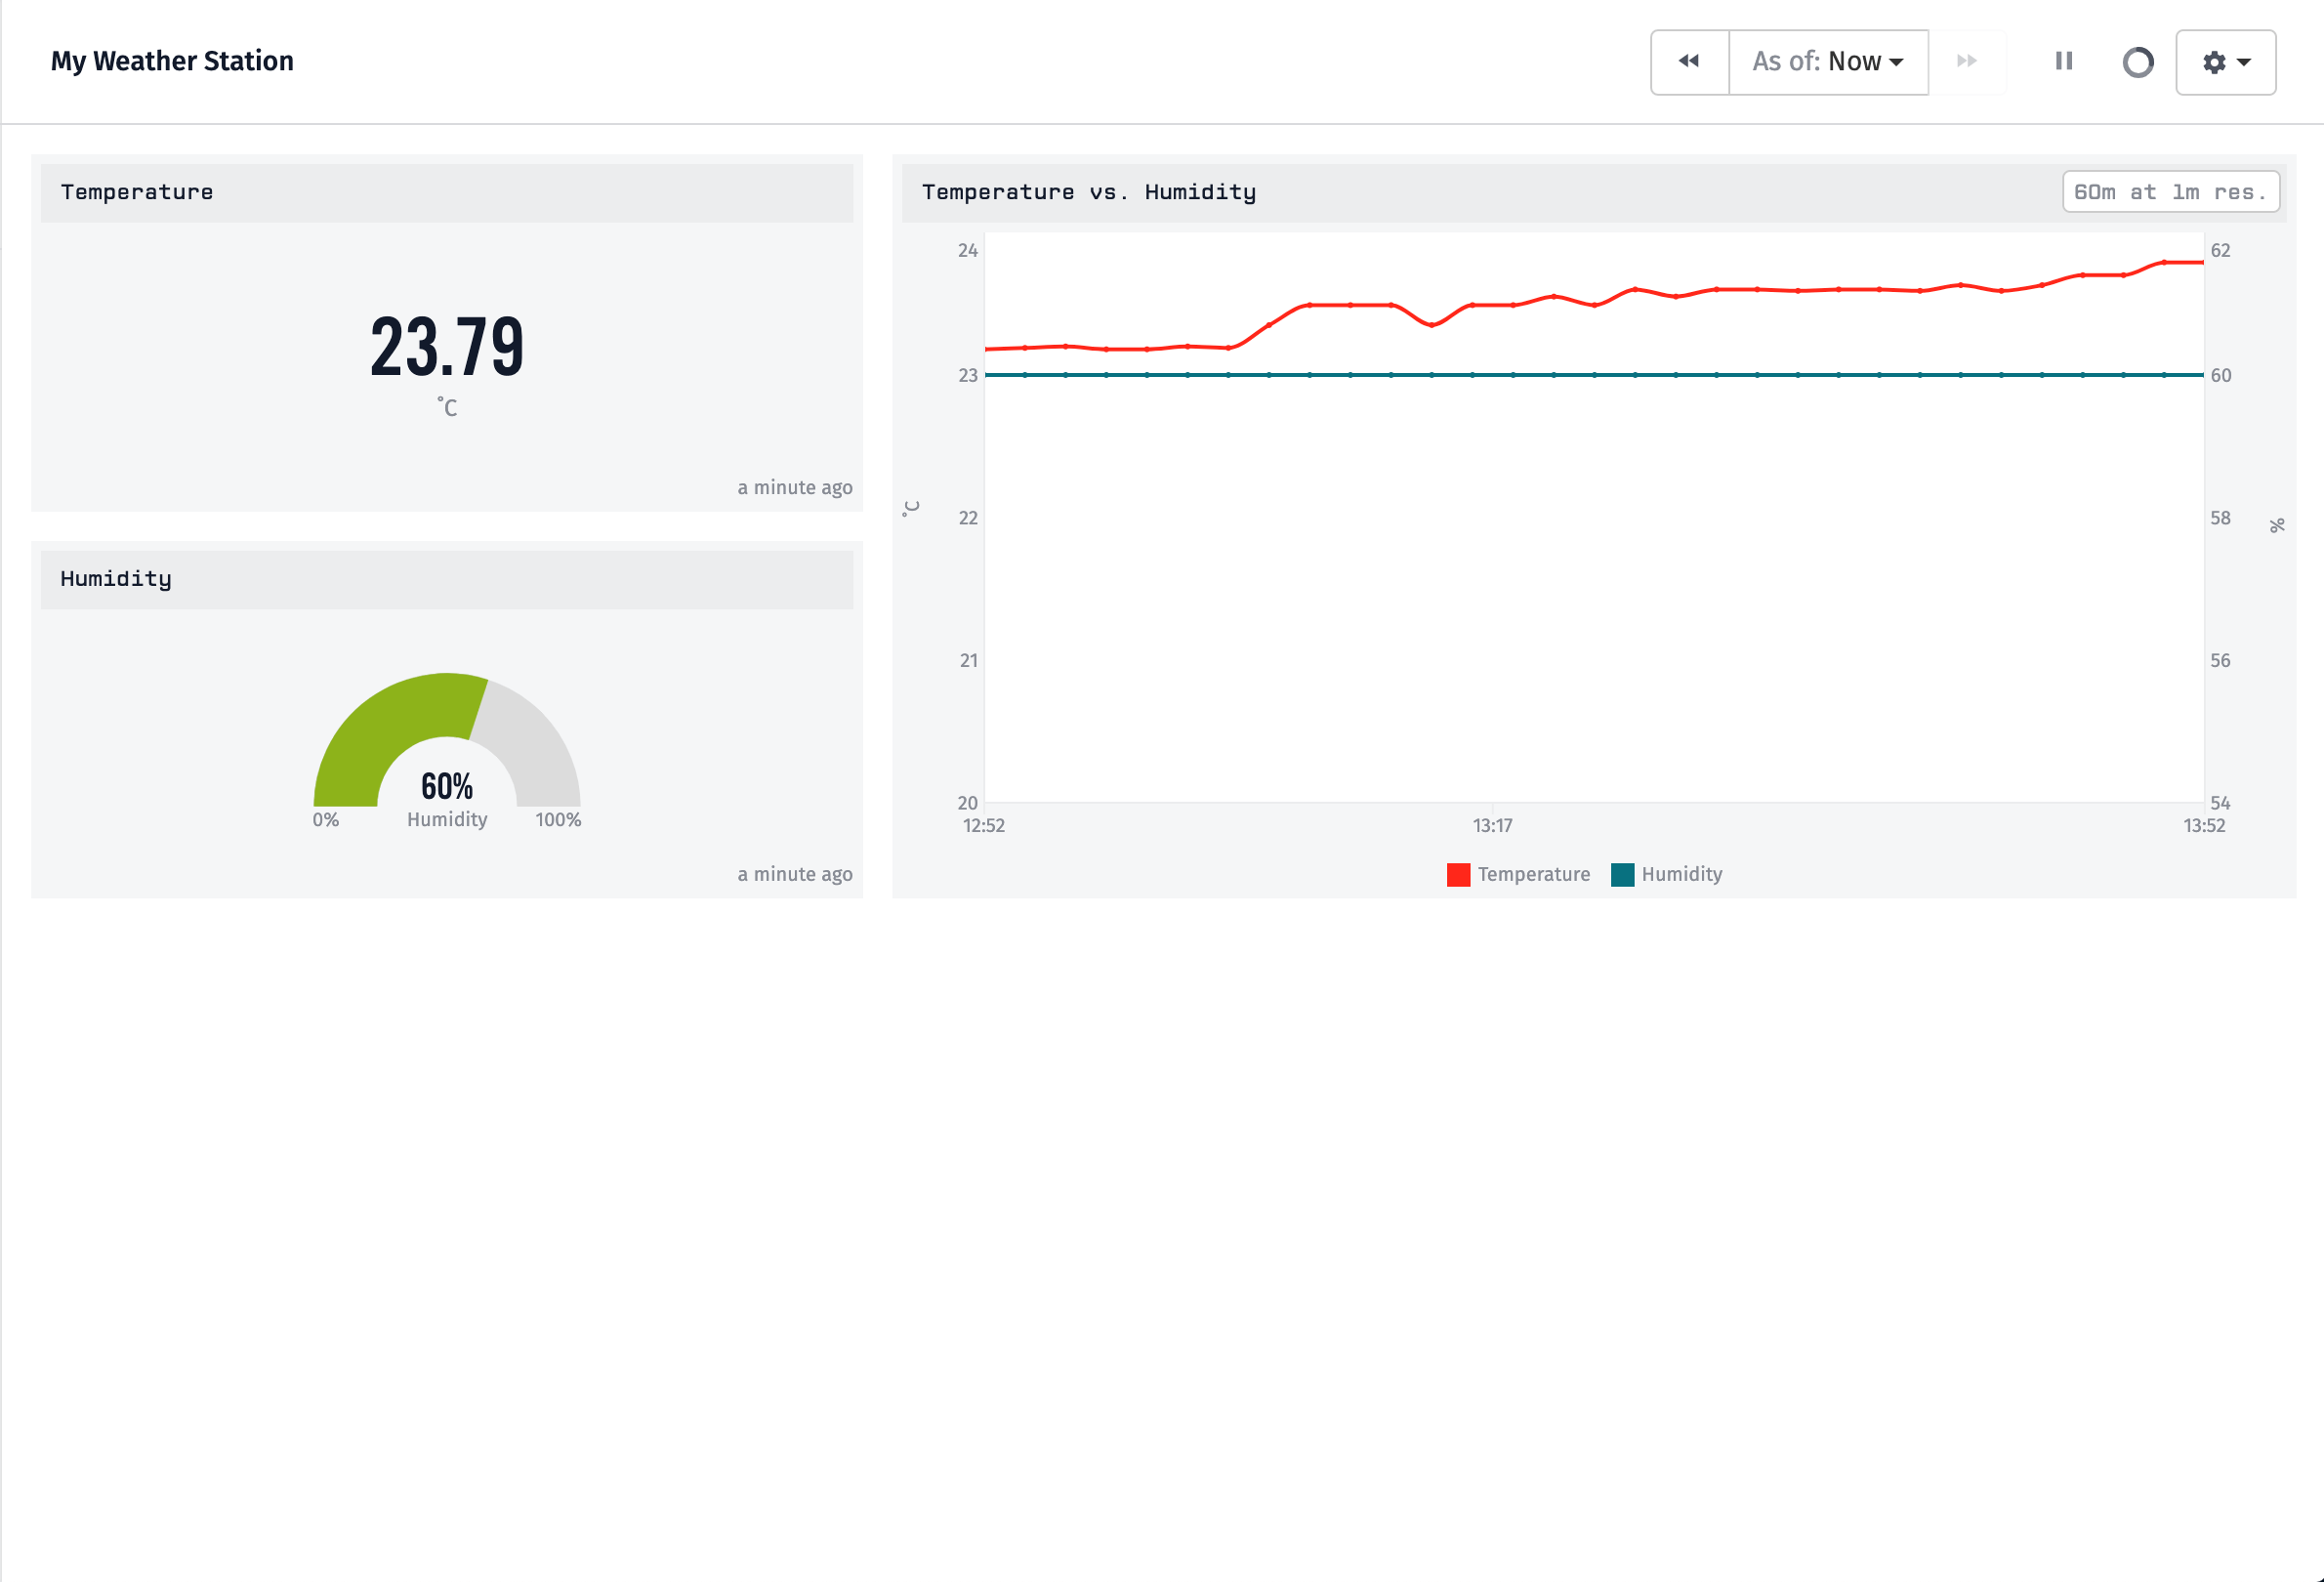
Task: Click the Temperature legend label
Action: [1533, 875]
